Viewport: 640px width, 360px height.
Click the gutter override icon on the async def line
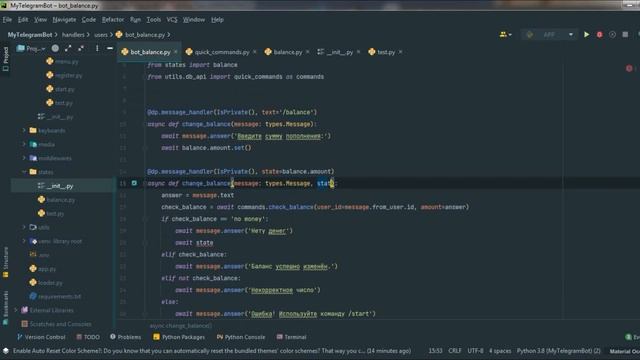click(x=134, y=183)
